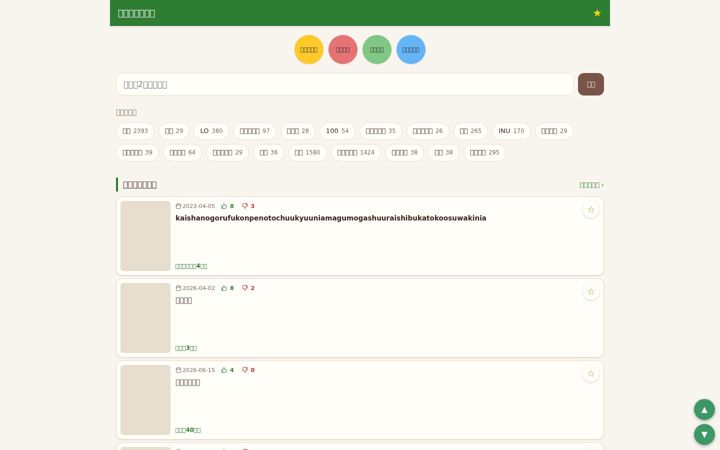Click the green footer text containing 4

[x=191, y=266]
